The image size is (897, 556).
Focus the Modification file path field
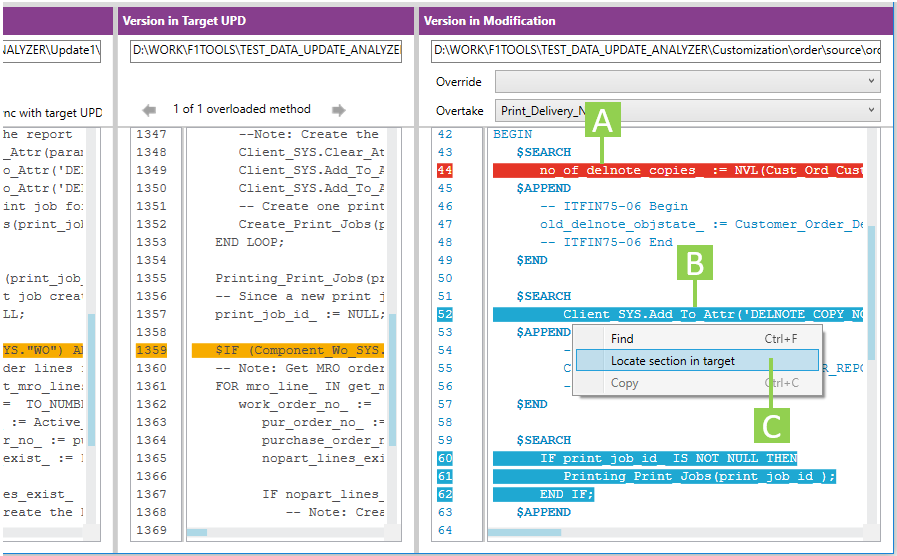coord(656,50)
